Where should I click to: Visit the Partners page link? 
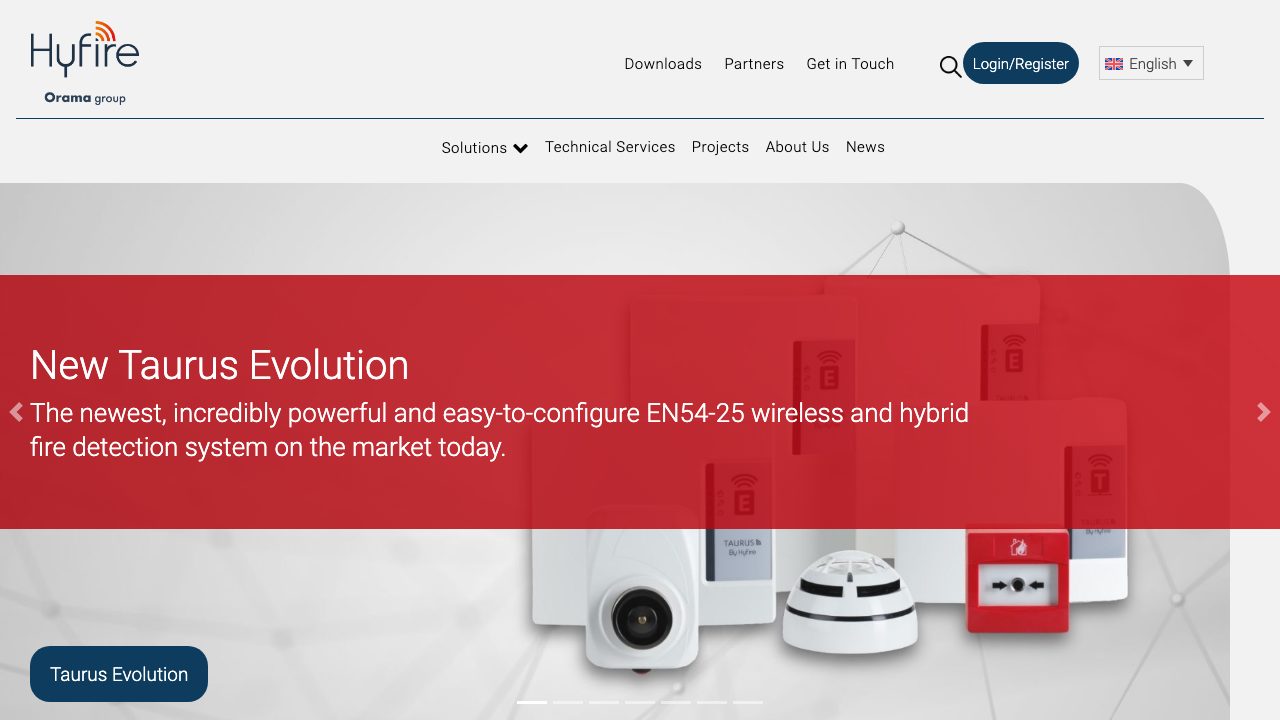[x=754, y=64]
